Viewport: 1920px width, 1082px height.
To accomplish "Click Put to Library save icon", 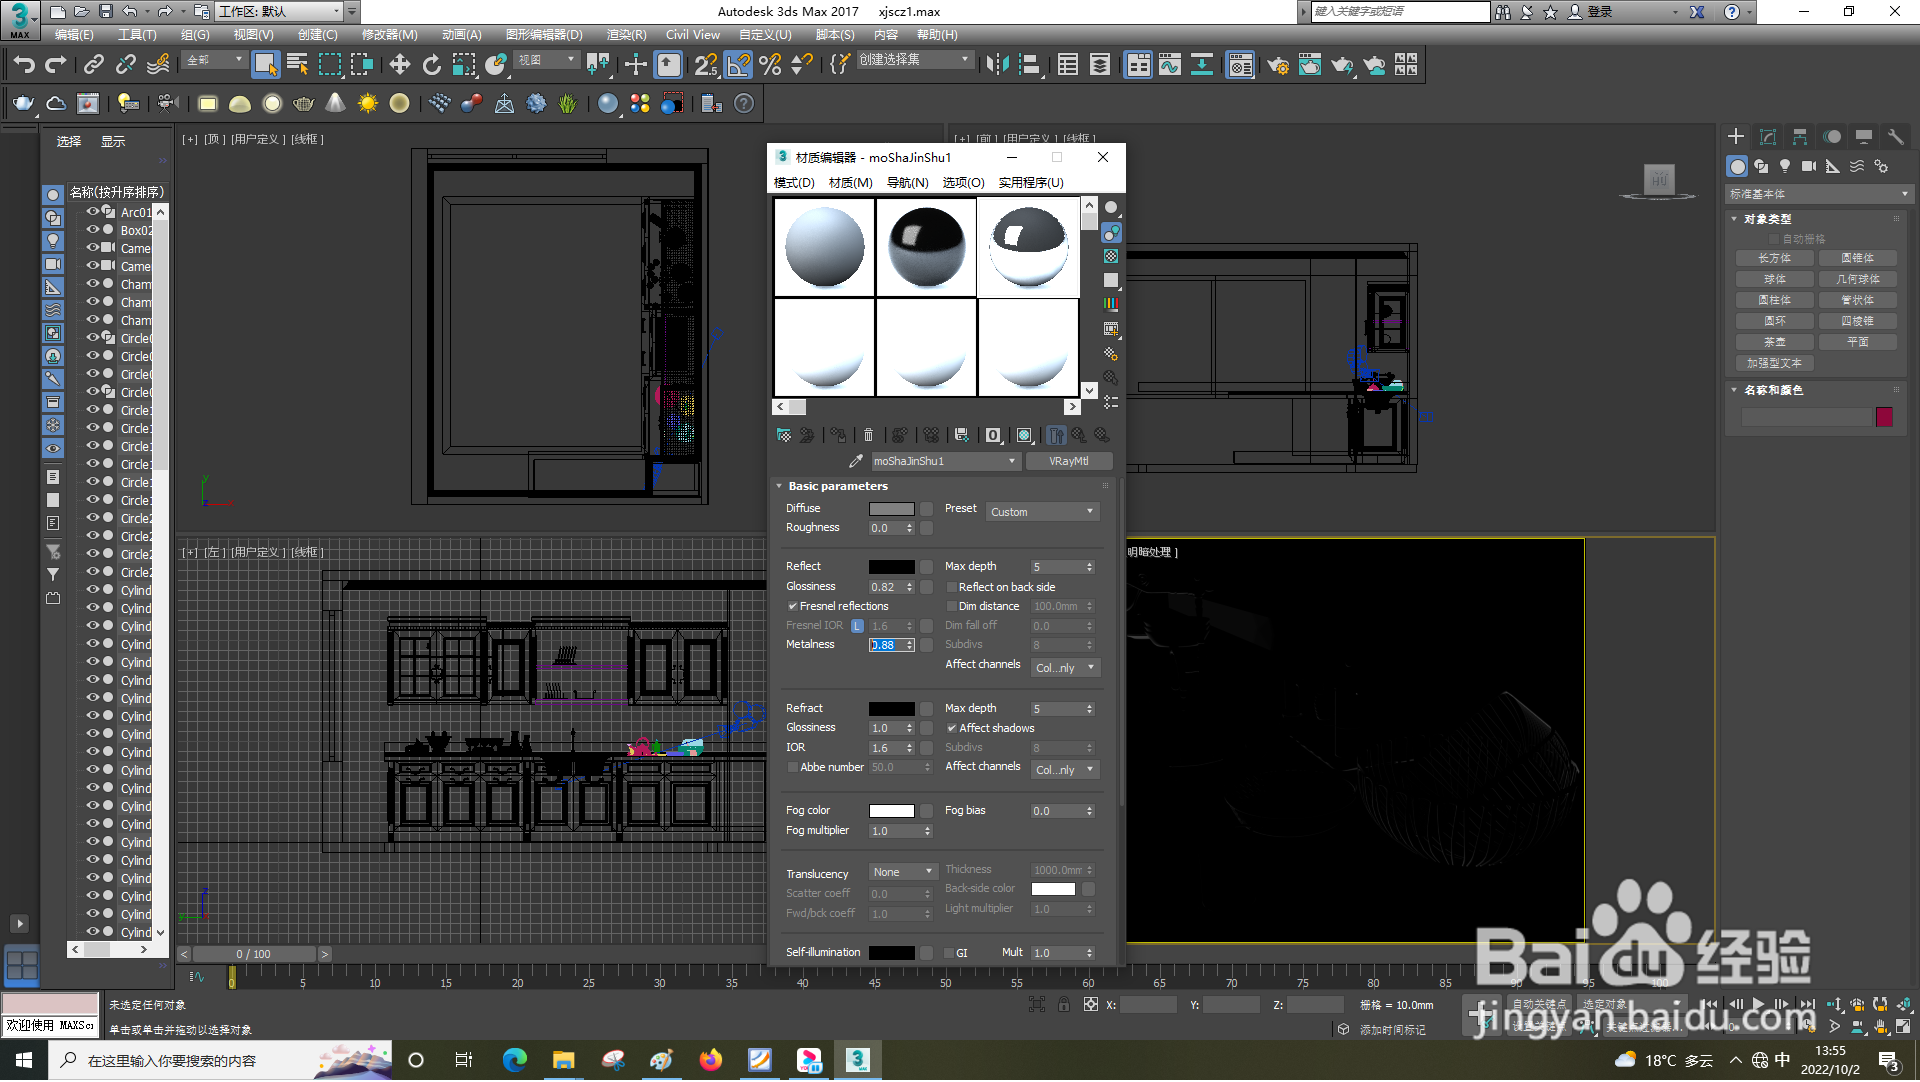I will click(961, 436).
